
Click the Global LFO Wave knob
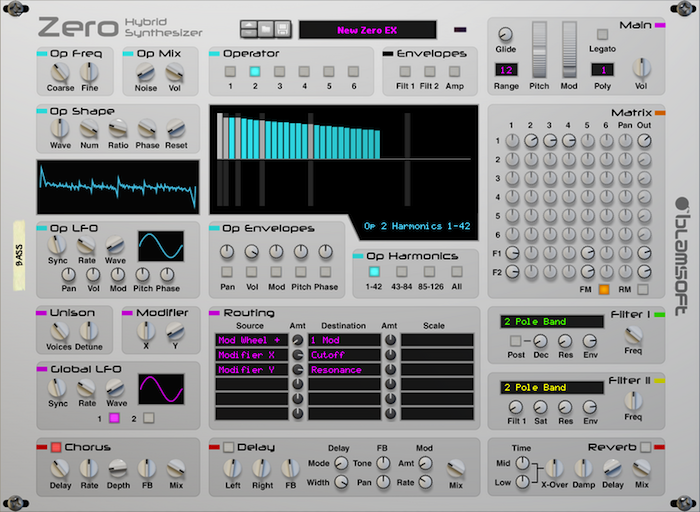(115, 388)
